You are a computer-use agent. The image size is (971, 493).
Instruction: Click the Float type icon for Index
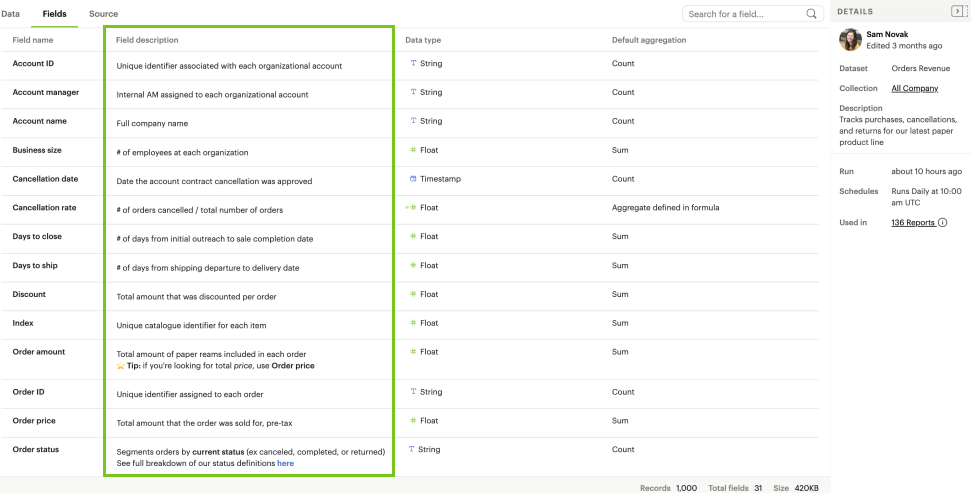[413, 323]
